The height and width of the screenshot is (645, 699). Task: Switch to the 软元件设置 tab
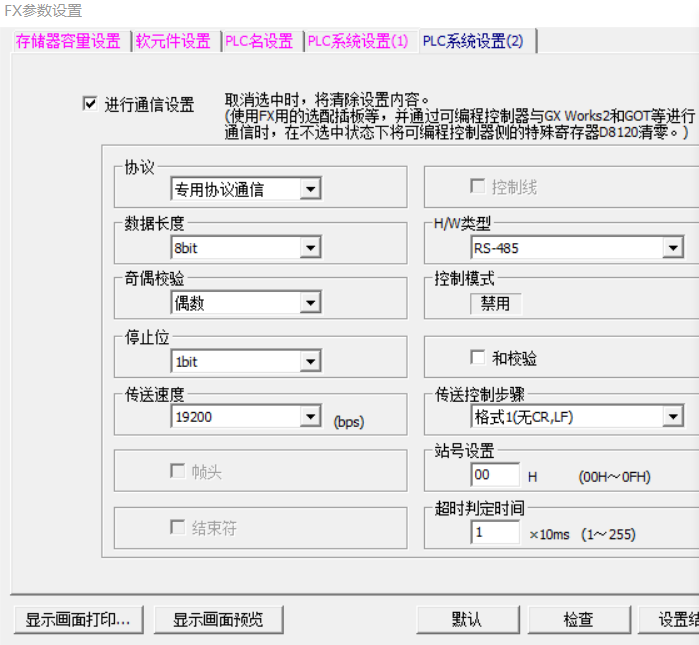(174, 41)
